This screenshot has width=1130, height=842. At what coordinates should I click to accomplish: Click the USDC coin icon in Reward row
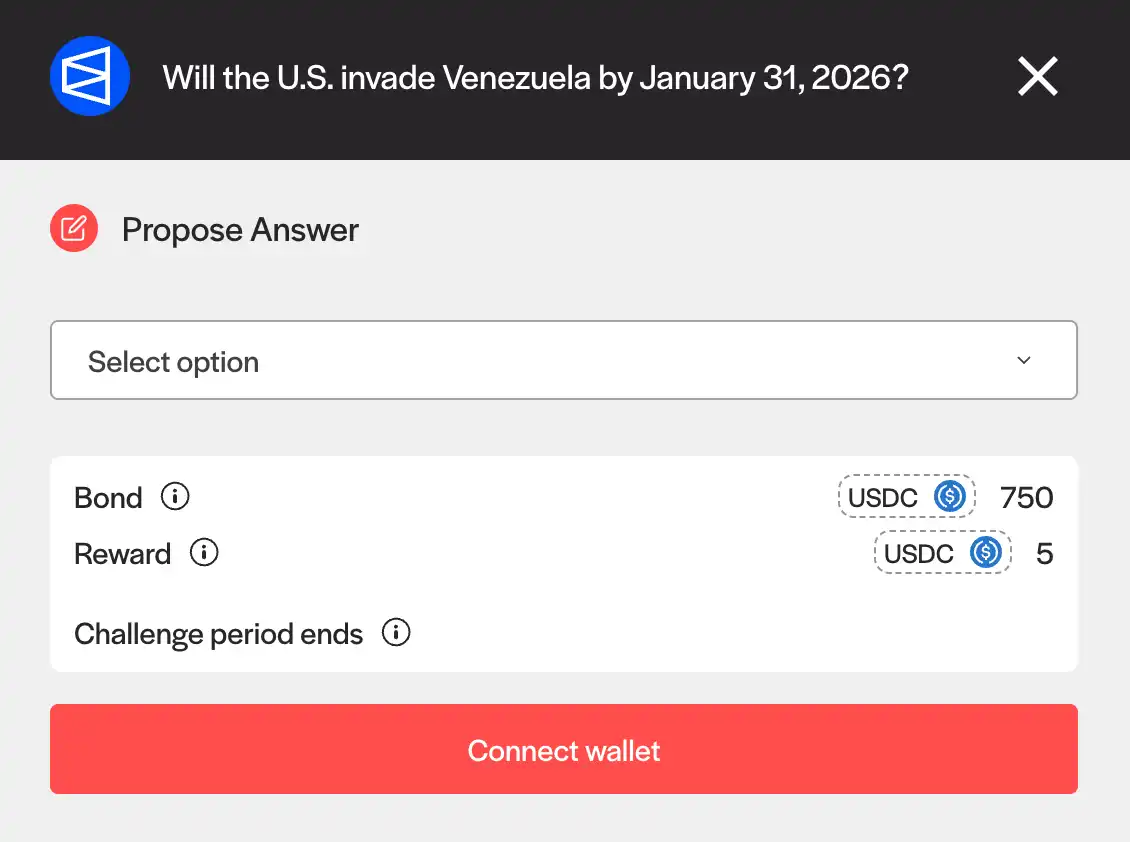tap(985, 553)
